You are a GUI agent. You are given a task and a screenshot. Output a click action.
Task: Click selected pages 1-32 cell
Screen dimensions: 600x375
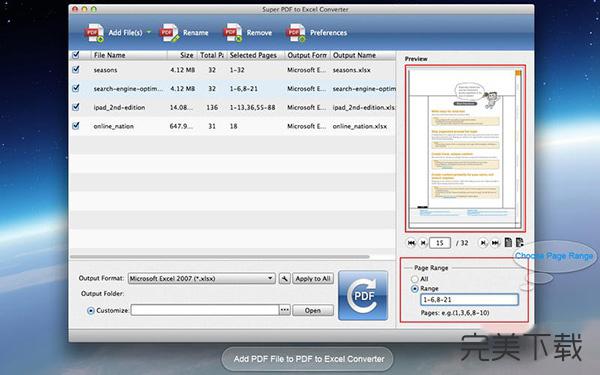point(237,70)
